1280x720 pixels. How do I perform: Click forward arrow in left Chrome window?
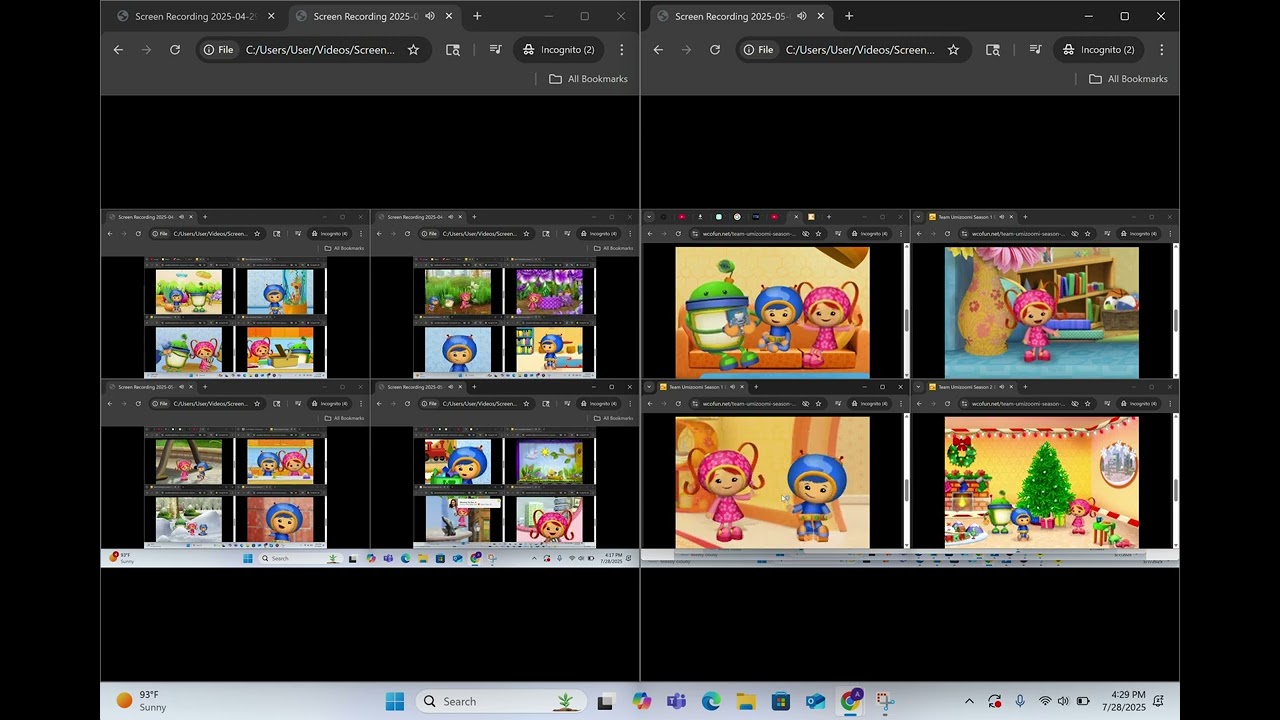pos(146,50)
